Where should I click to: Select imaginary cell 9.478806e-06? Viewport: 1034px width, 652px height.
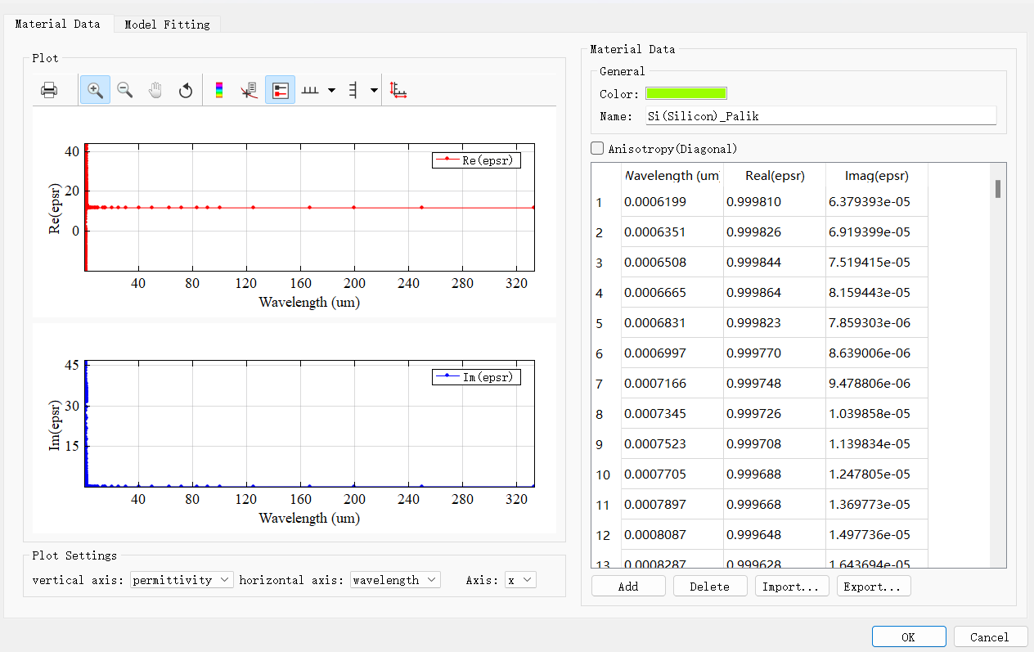coord(876,384)
